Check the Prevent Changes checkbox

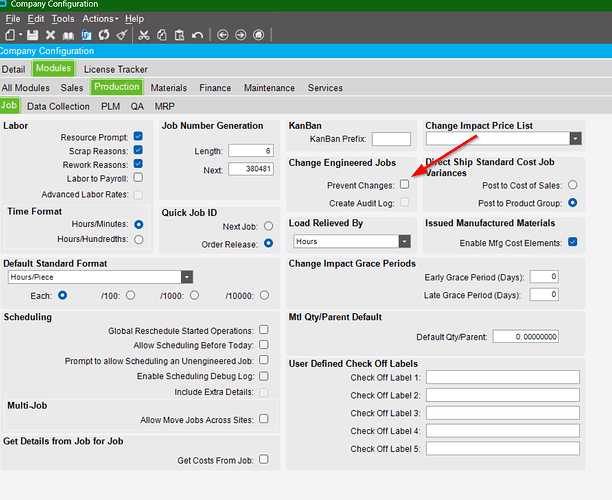coord(405,184)
